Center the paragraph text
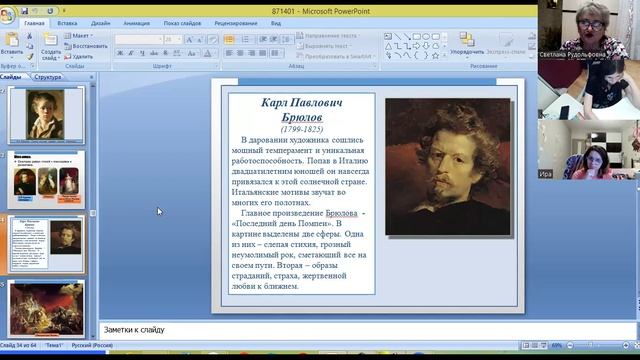 240,53
